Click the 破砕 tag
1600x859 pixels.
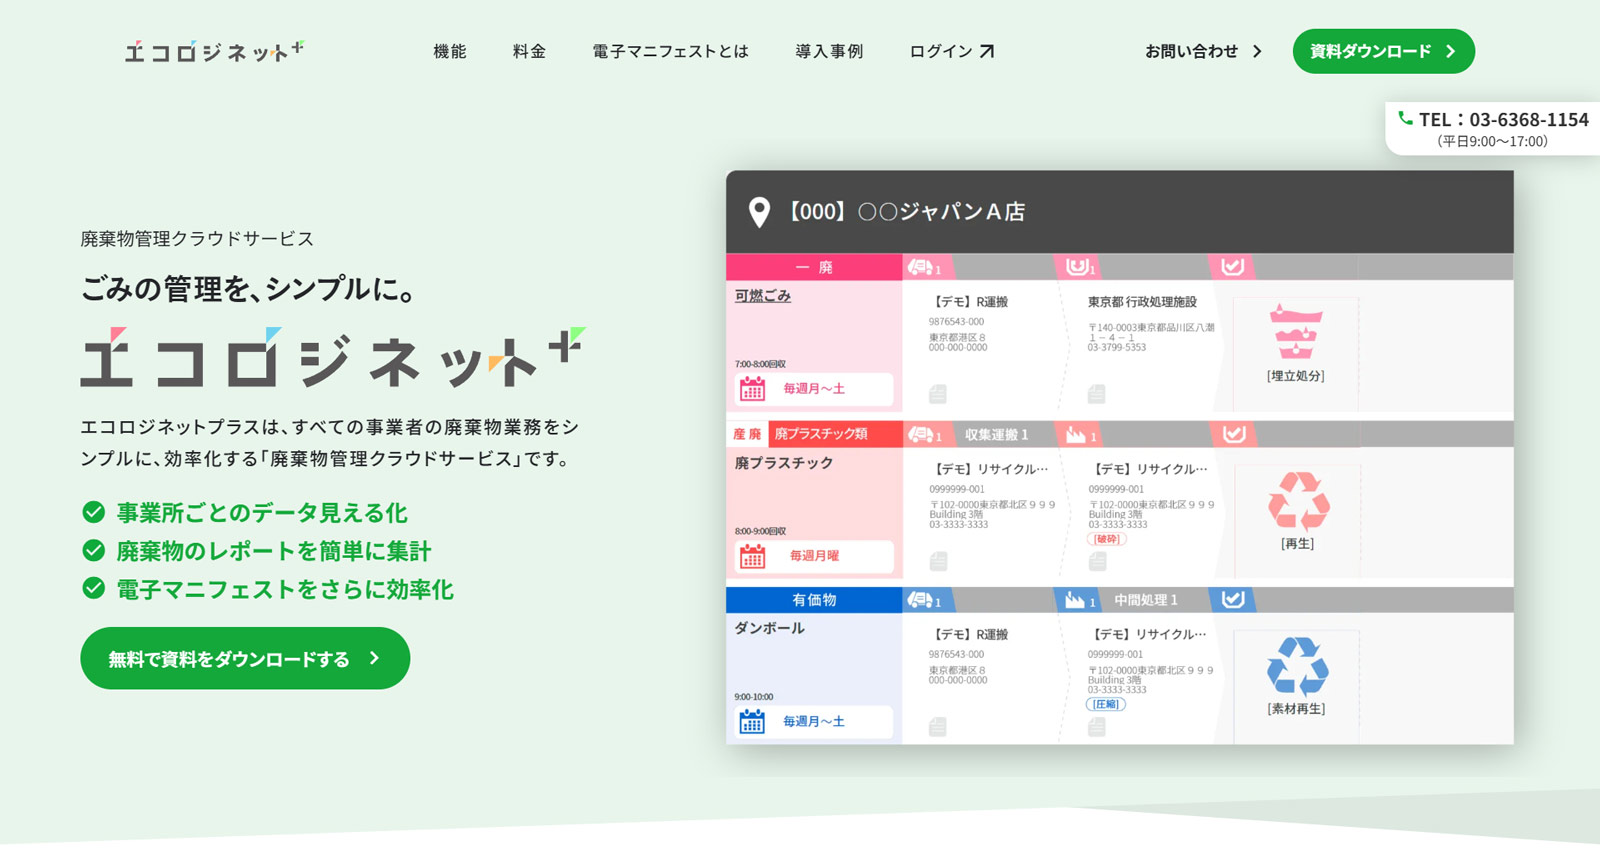(x=1106, y=539)
